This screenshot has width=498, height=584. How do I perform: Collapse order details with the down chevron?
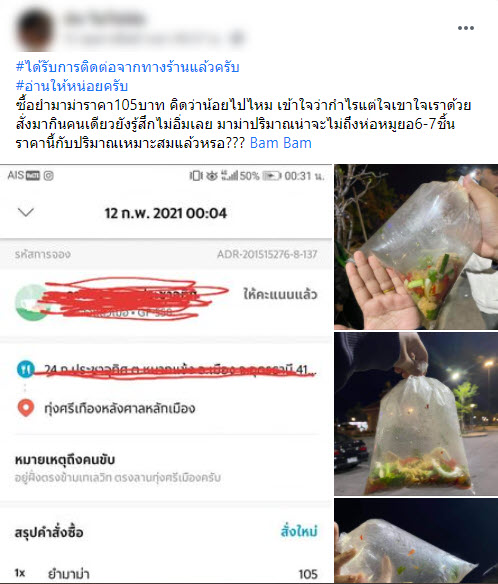(x=26, y=212)
